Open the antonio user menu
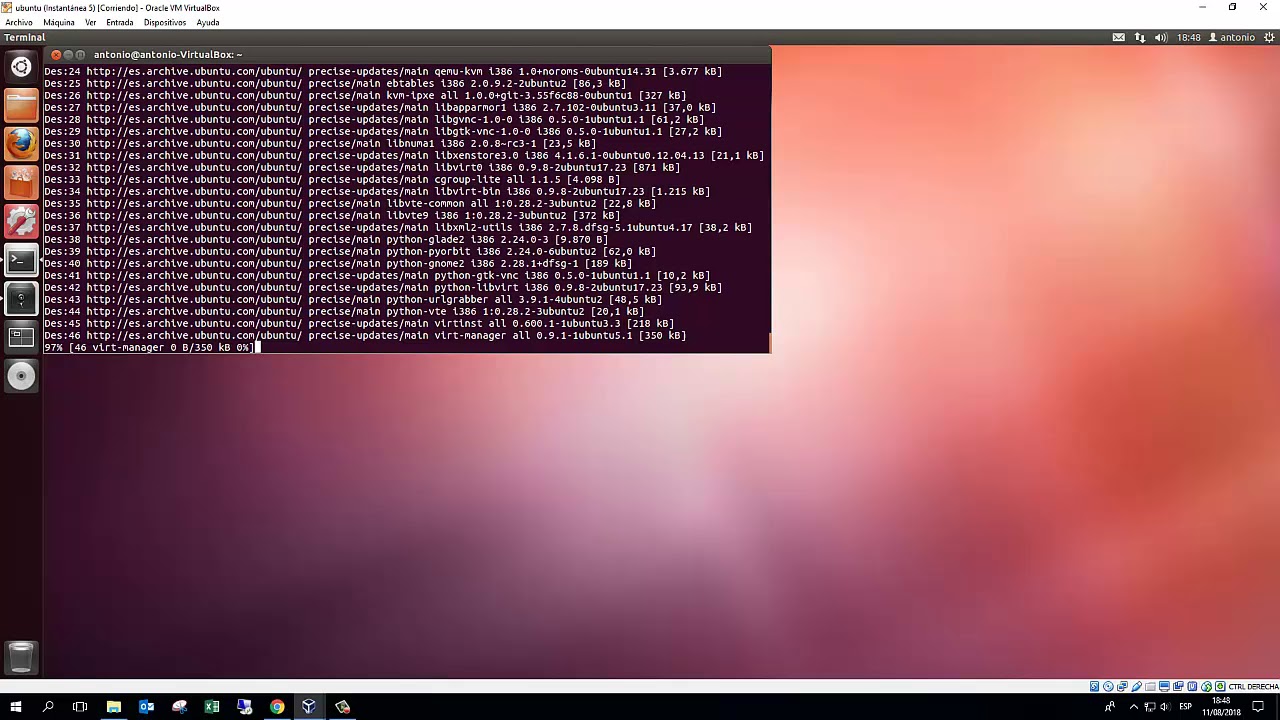The image size is (1280, 720). 1232,37
